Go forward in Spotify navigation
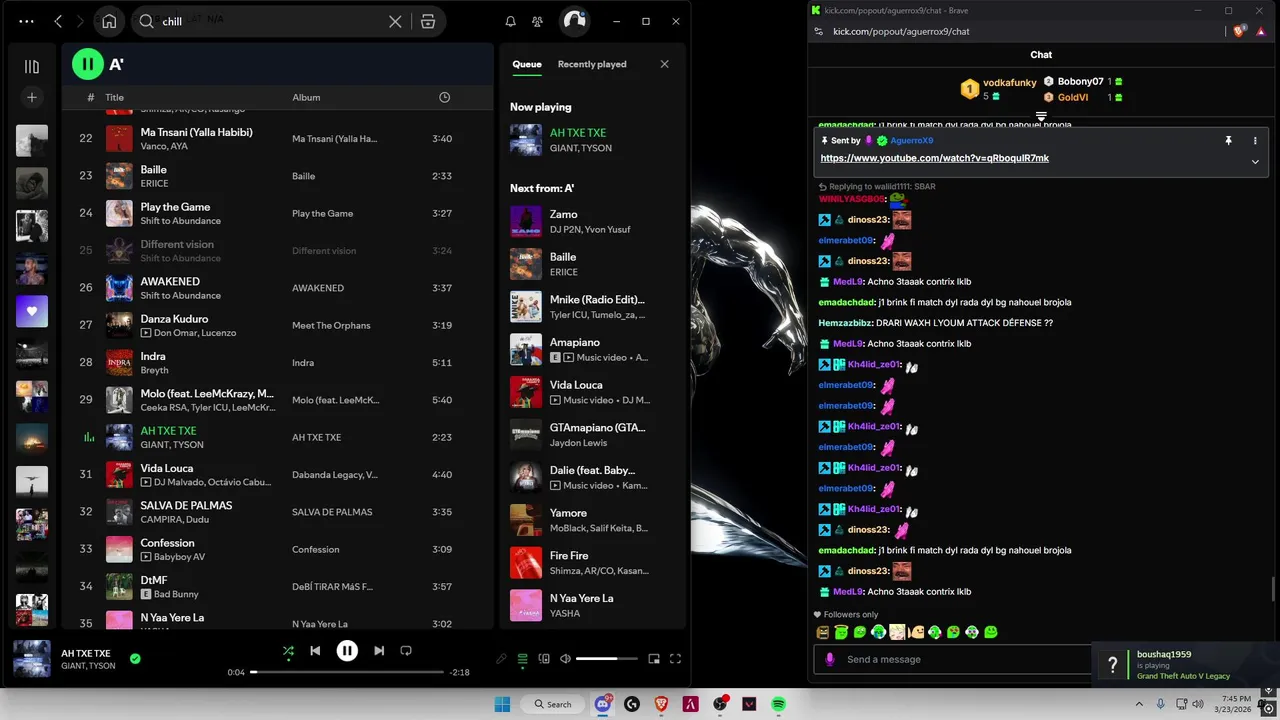Screen dimensions: 1280x720 pos(81,21)
